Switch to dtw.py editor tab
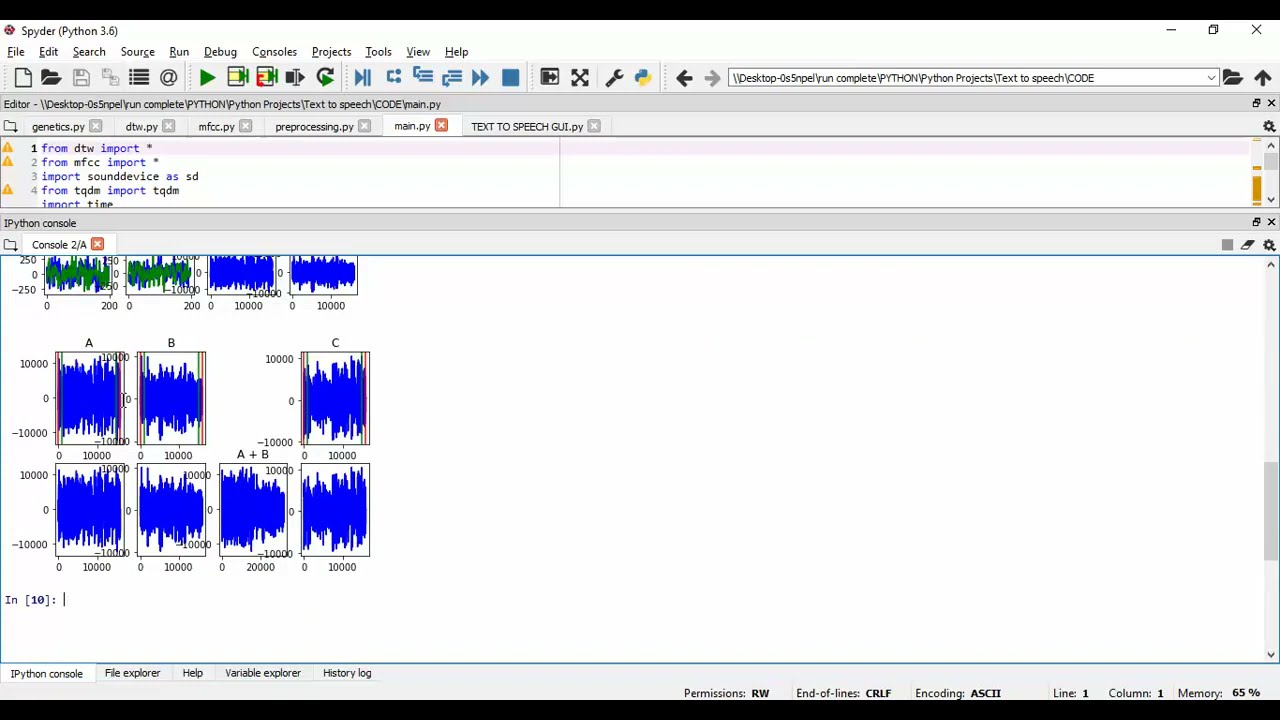Viewport: 1280px width, 720px height. click(141, 127)
